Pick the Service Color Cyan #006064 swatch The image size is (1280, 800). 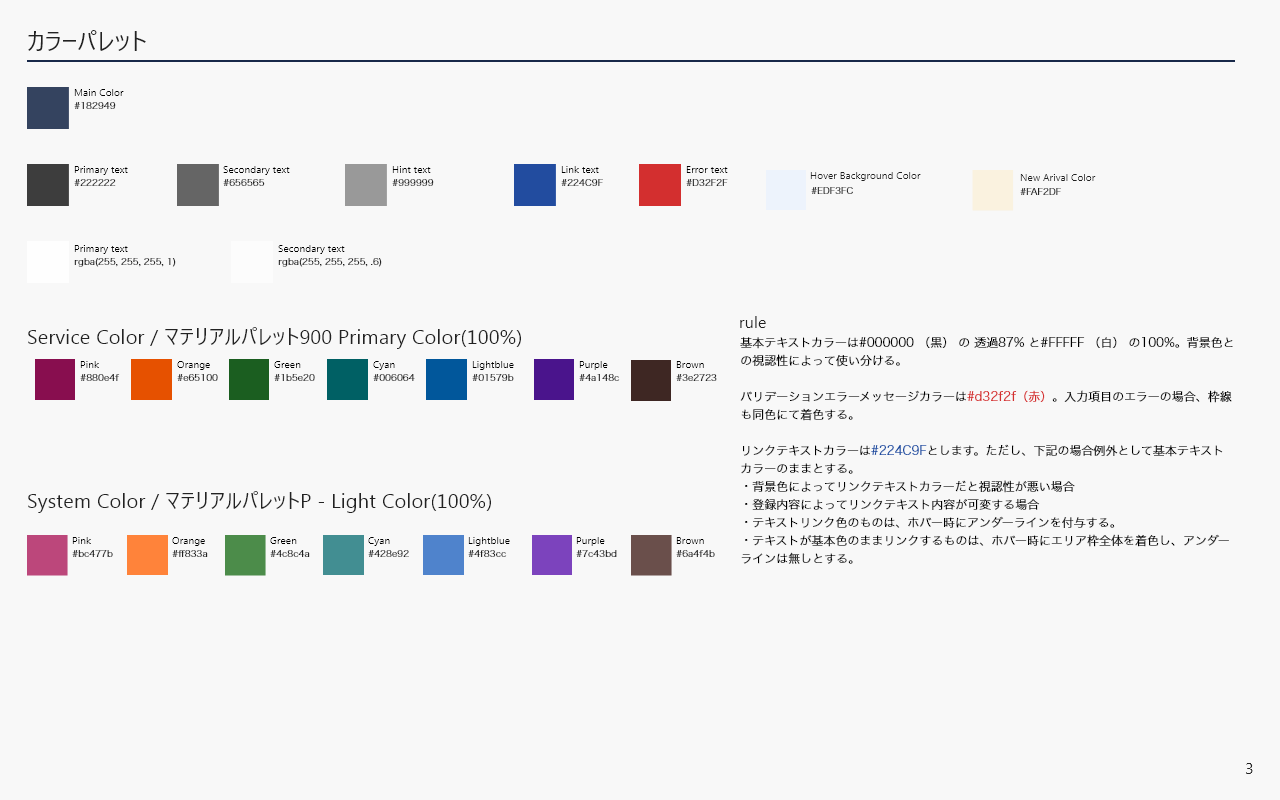click(347, 380)
